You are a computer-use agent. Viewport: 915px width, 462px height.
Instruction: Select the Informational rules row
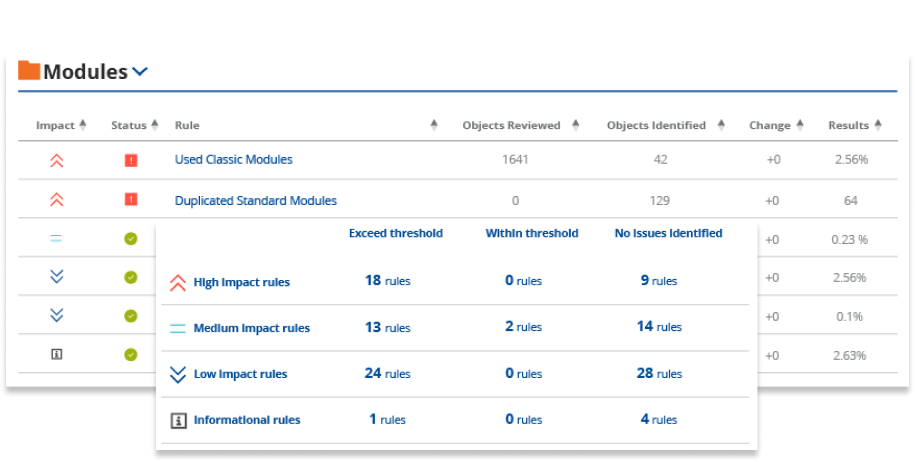[x=246, y=420]
